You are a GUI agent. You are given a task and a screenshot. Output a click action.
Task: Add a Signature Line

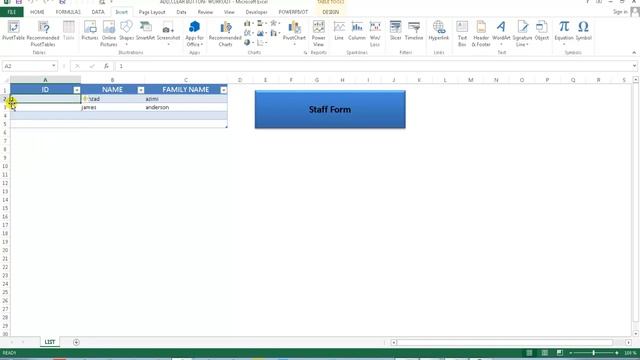pyautogui.click(x=522, y=33)
